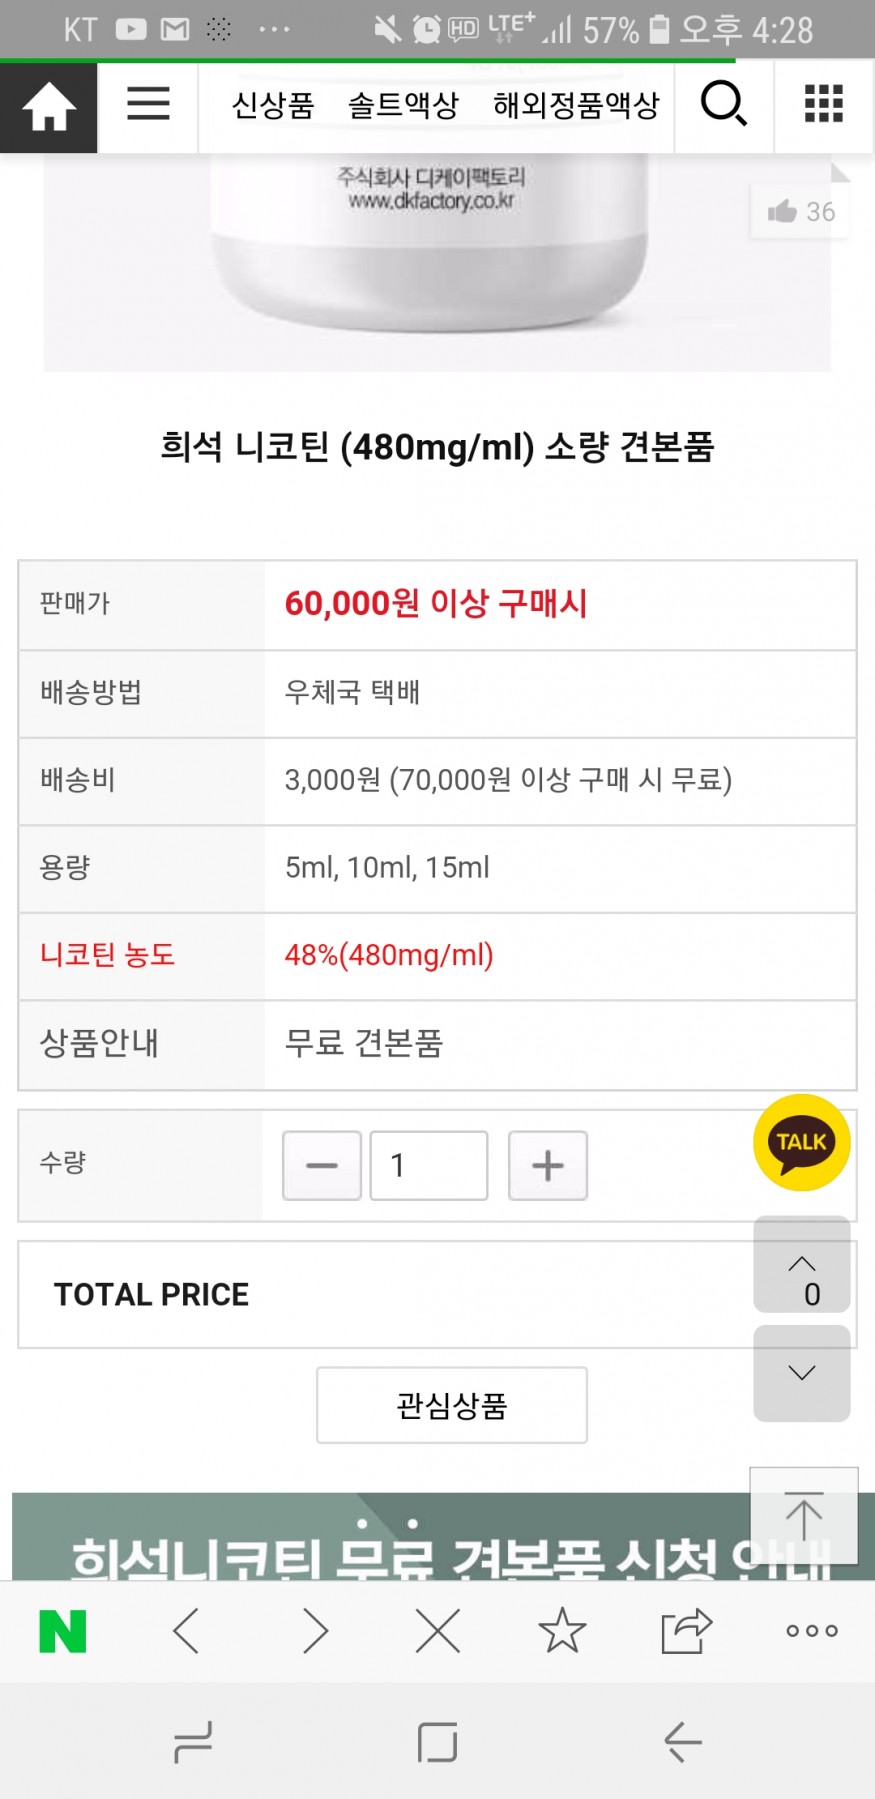Decrease quantity with minus button
The width and height of the screenshot is (875, 1799).
click(x=322, y=1166)
